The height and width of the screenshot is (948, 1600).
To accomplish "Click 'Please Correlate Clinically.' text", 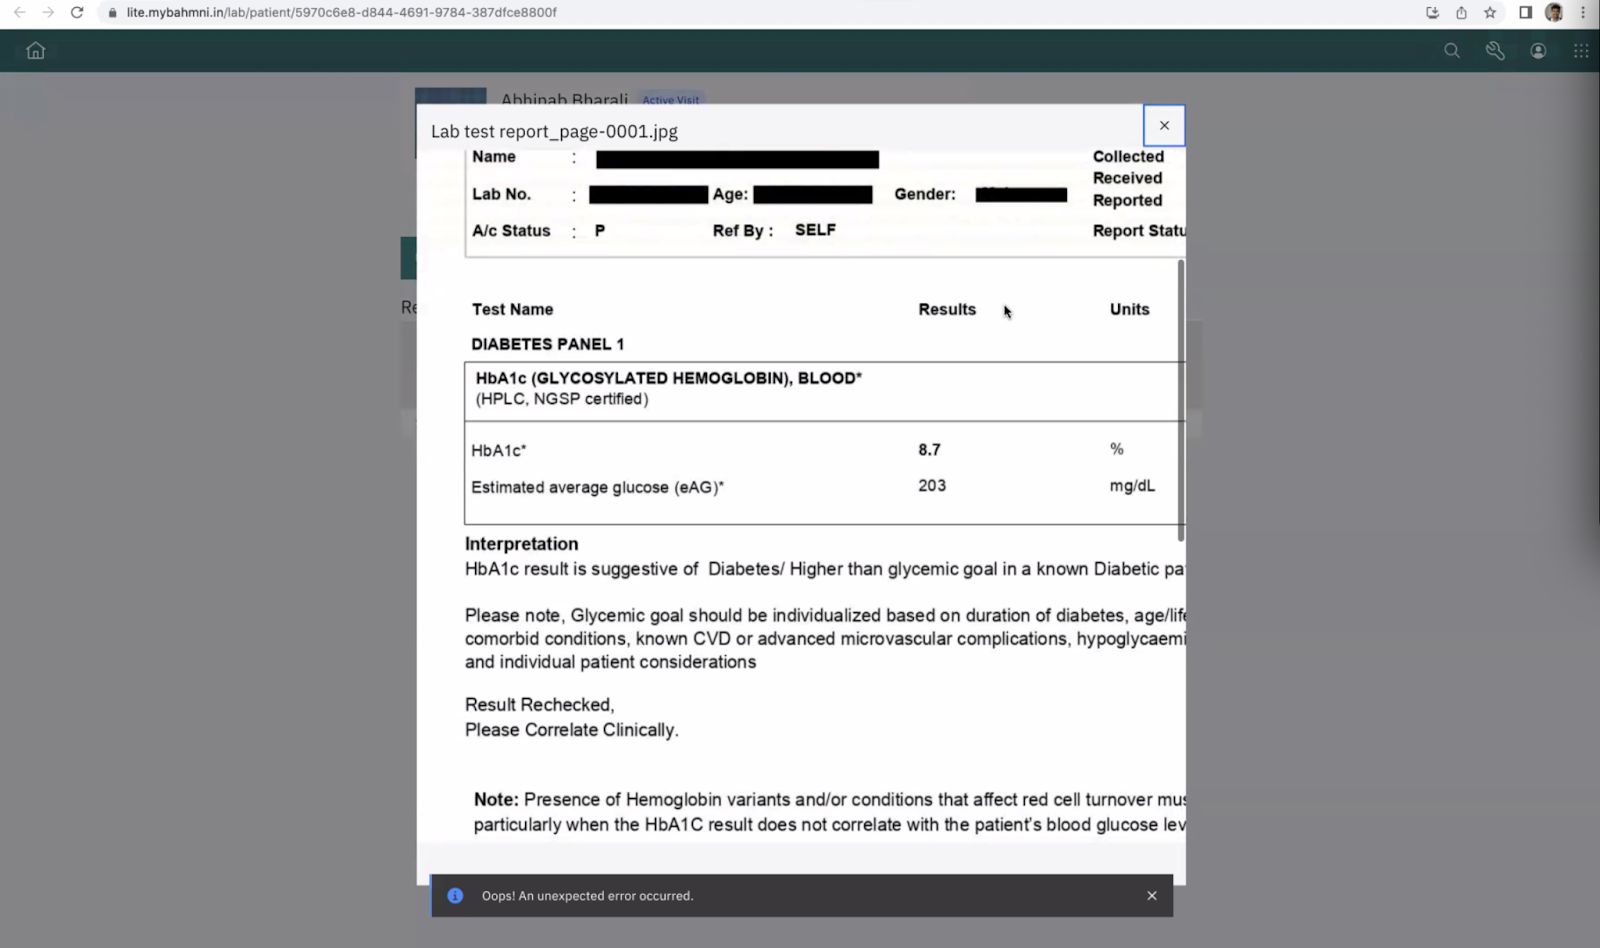I will (x=571, y=730).
